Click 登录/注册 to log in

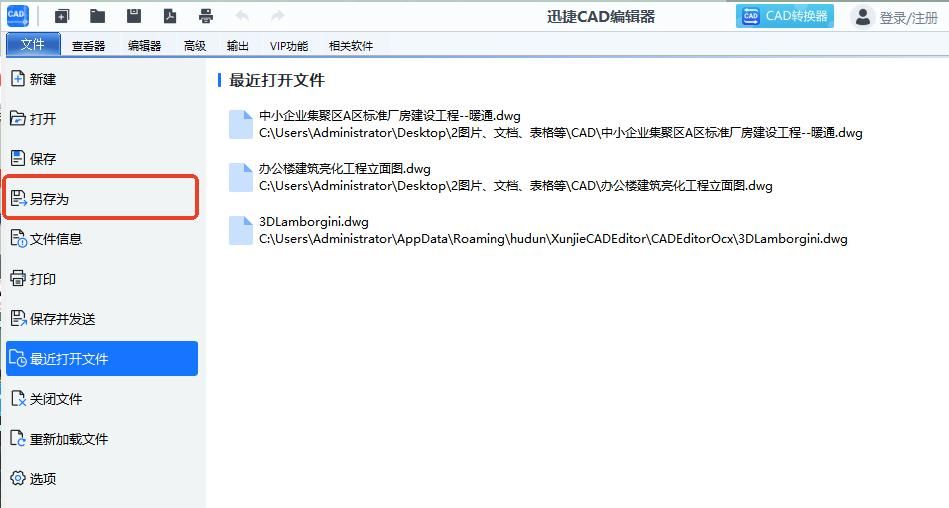pyautogui.click(x=908, y=18)
